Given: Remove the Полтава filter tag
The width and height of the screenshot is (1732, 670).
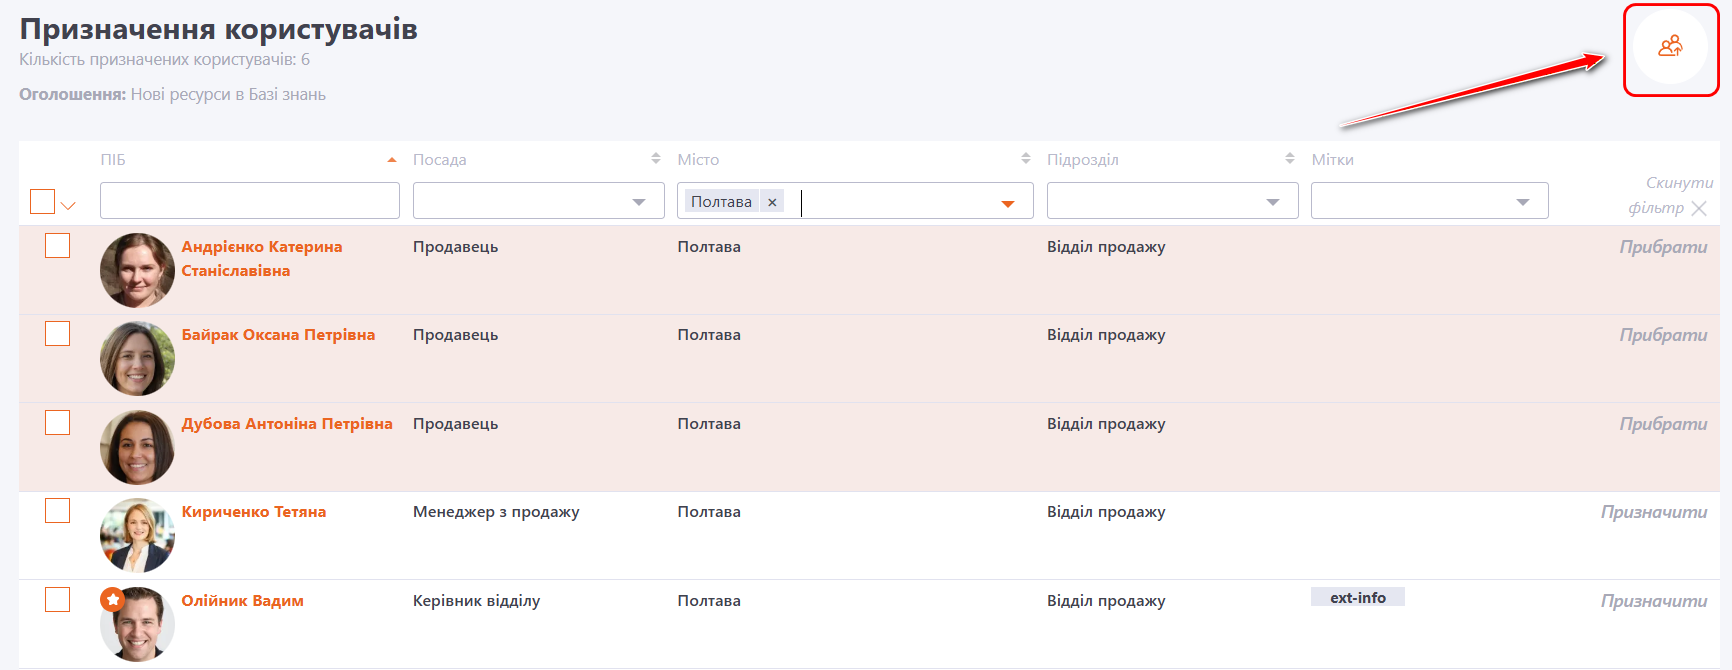Looking at the screenshot, I should point(772,202).
